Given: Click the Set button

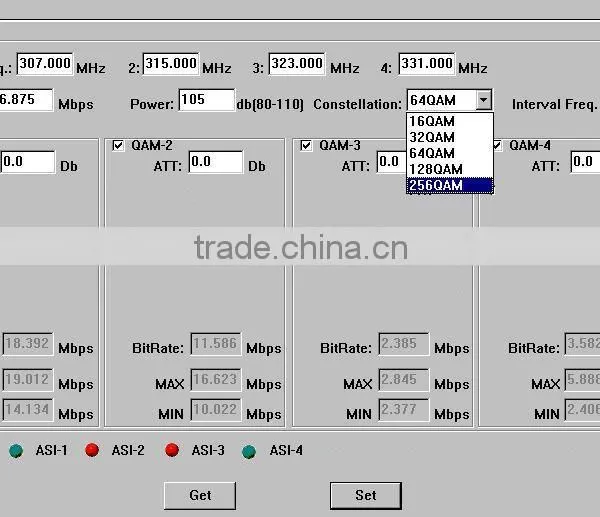Looking at the screenshot, I should pos(366,496).
